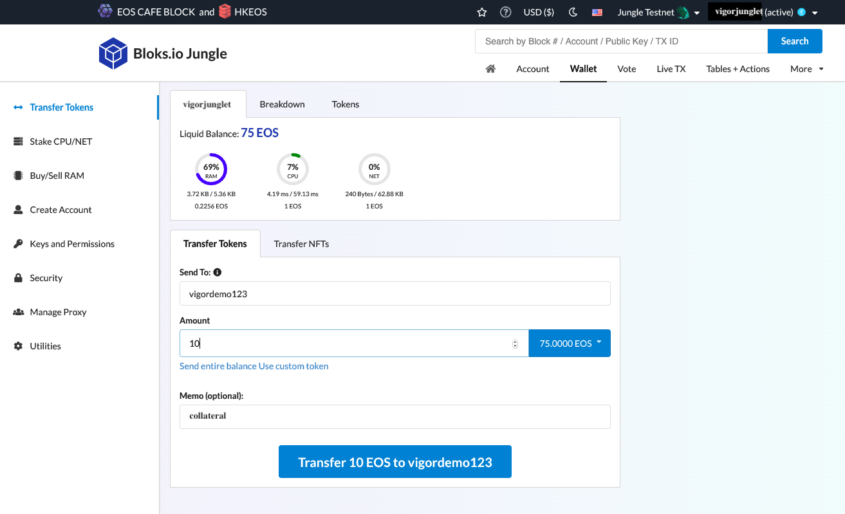Open the Account nav item
The height and width of the screenshot is (514, 845).
pyautogui.click(x=532, y=68)
